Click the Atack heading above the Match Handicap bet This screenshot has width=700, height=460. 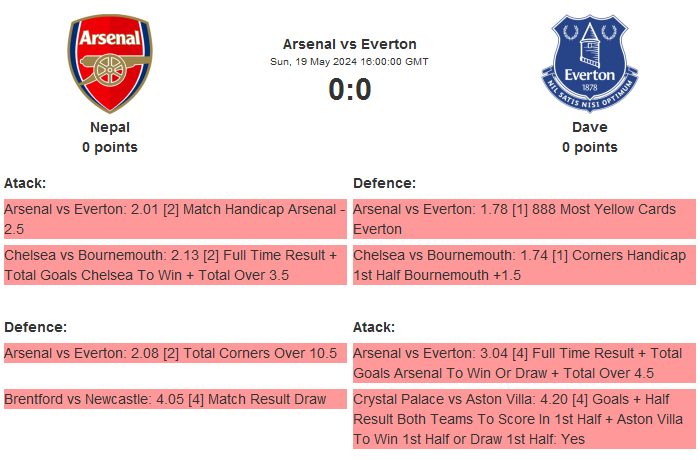coord(25,183)
